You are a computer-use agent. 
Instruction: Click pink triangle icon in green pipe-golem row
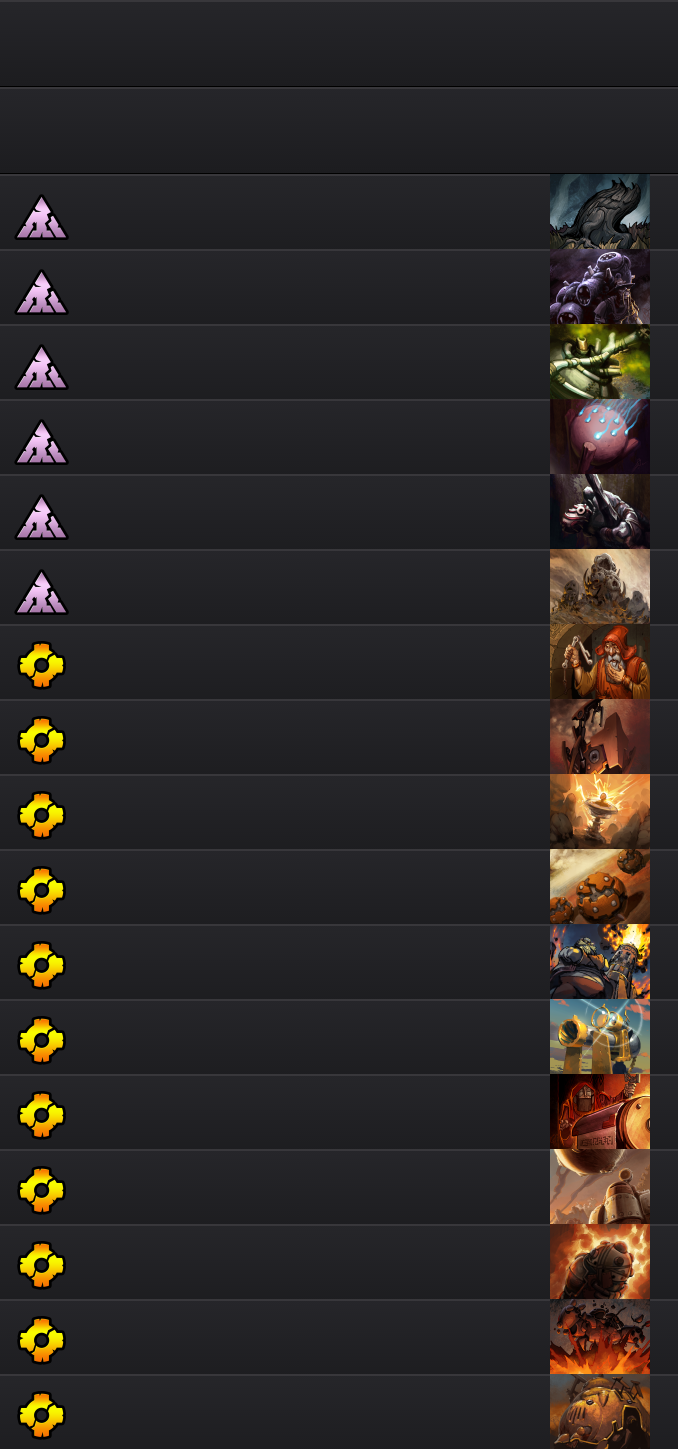point(41,367)
